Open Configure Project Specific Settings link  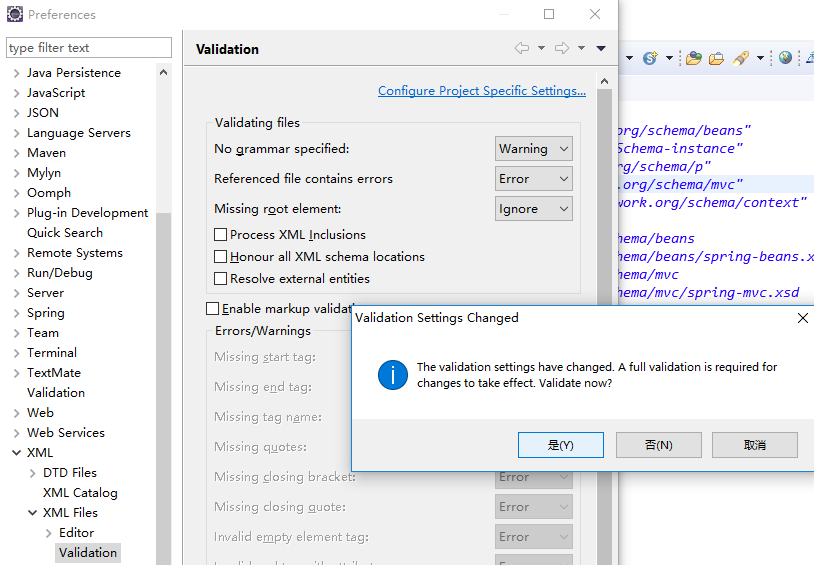click(x=482, y=91)
